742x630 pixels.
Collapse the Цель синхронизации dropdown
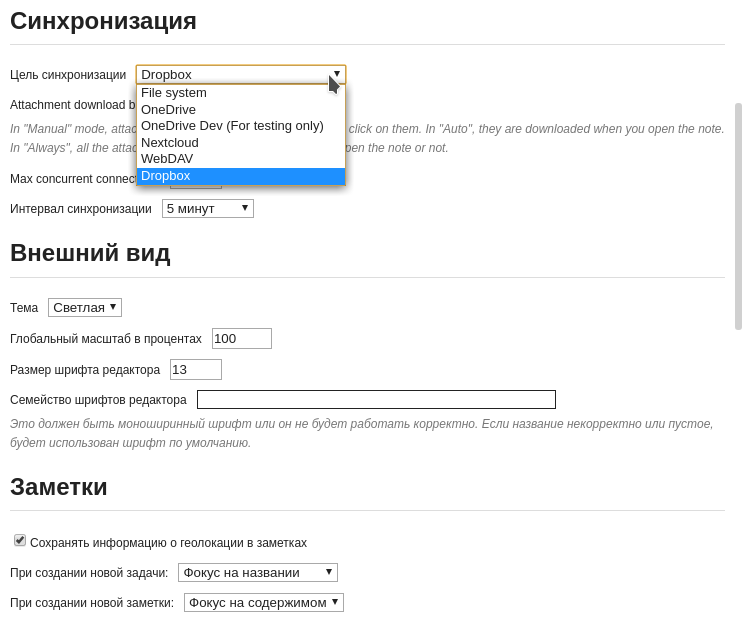pyautogui.click(x=241, y=74)
